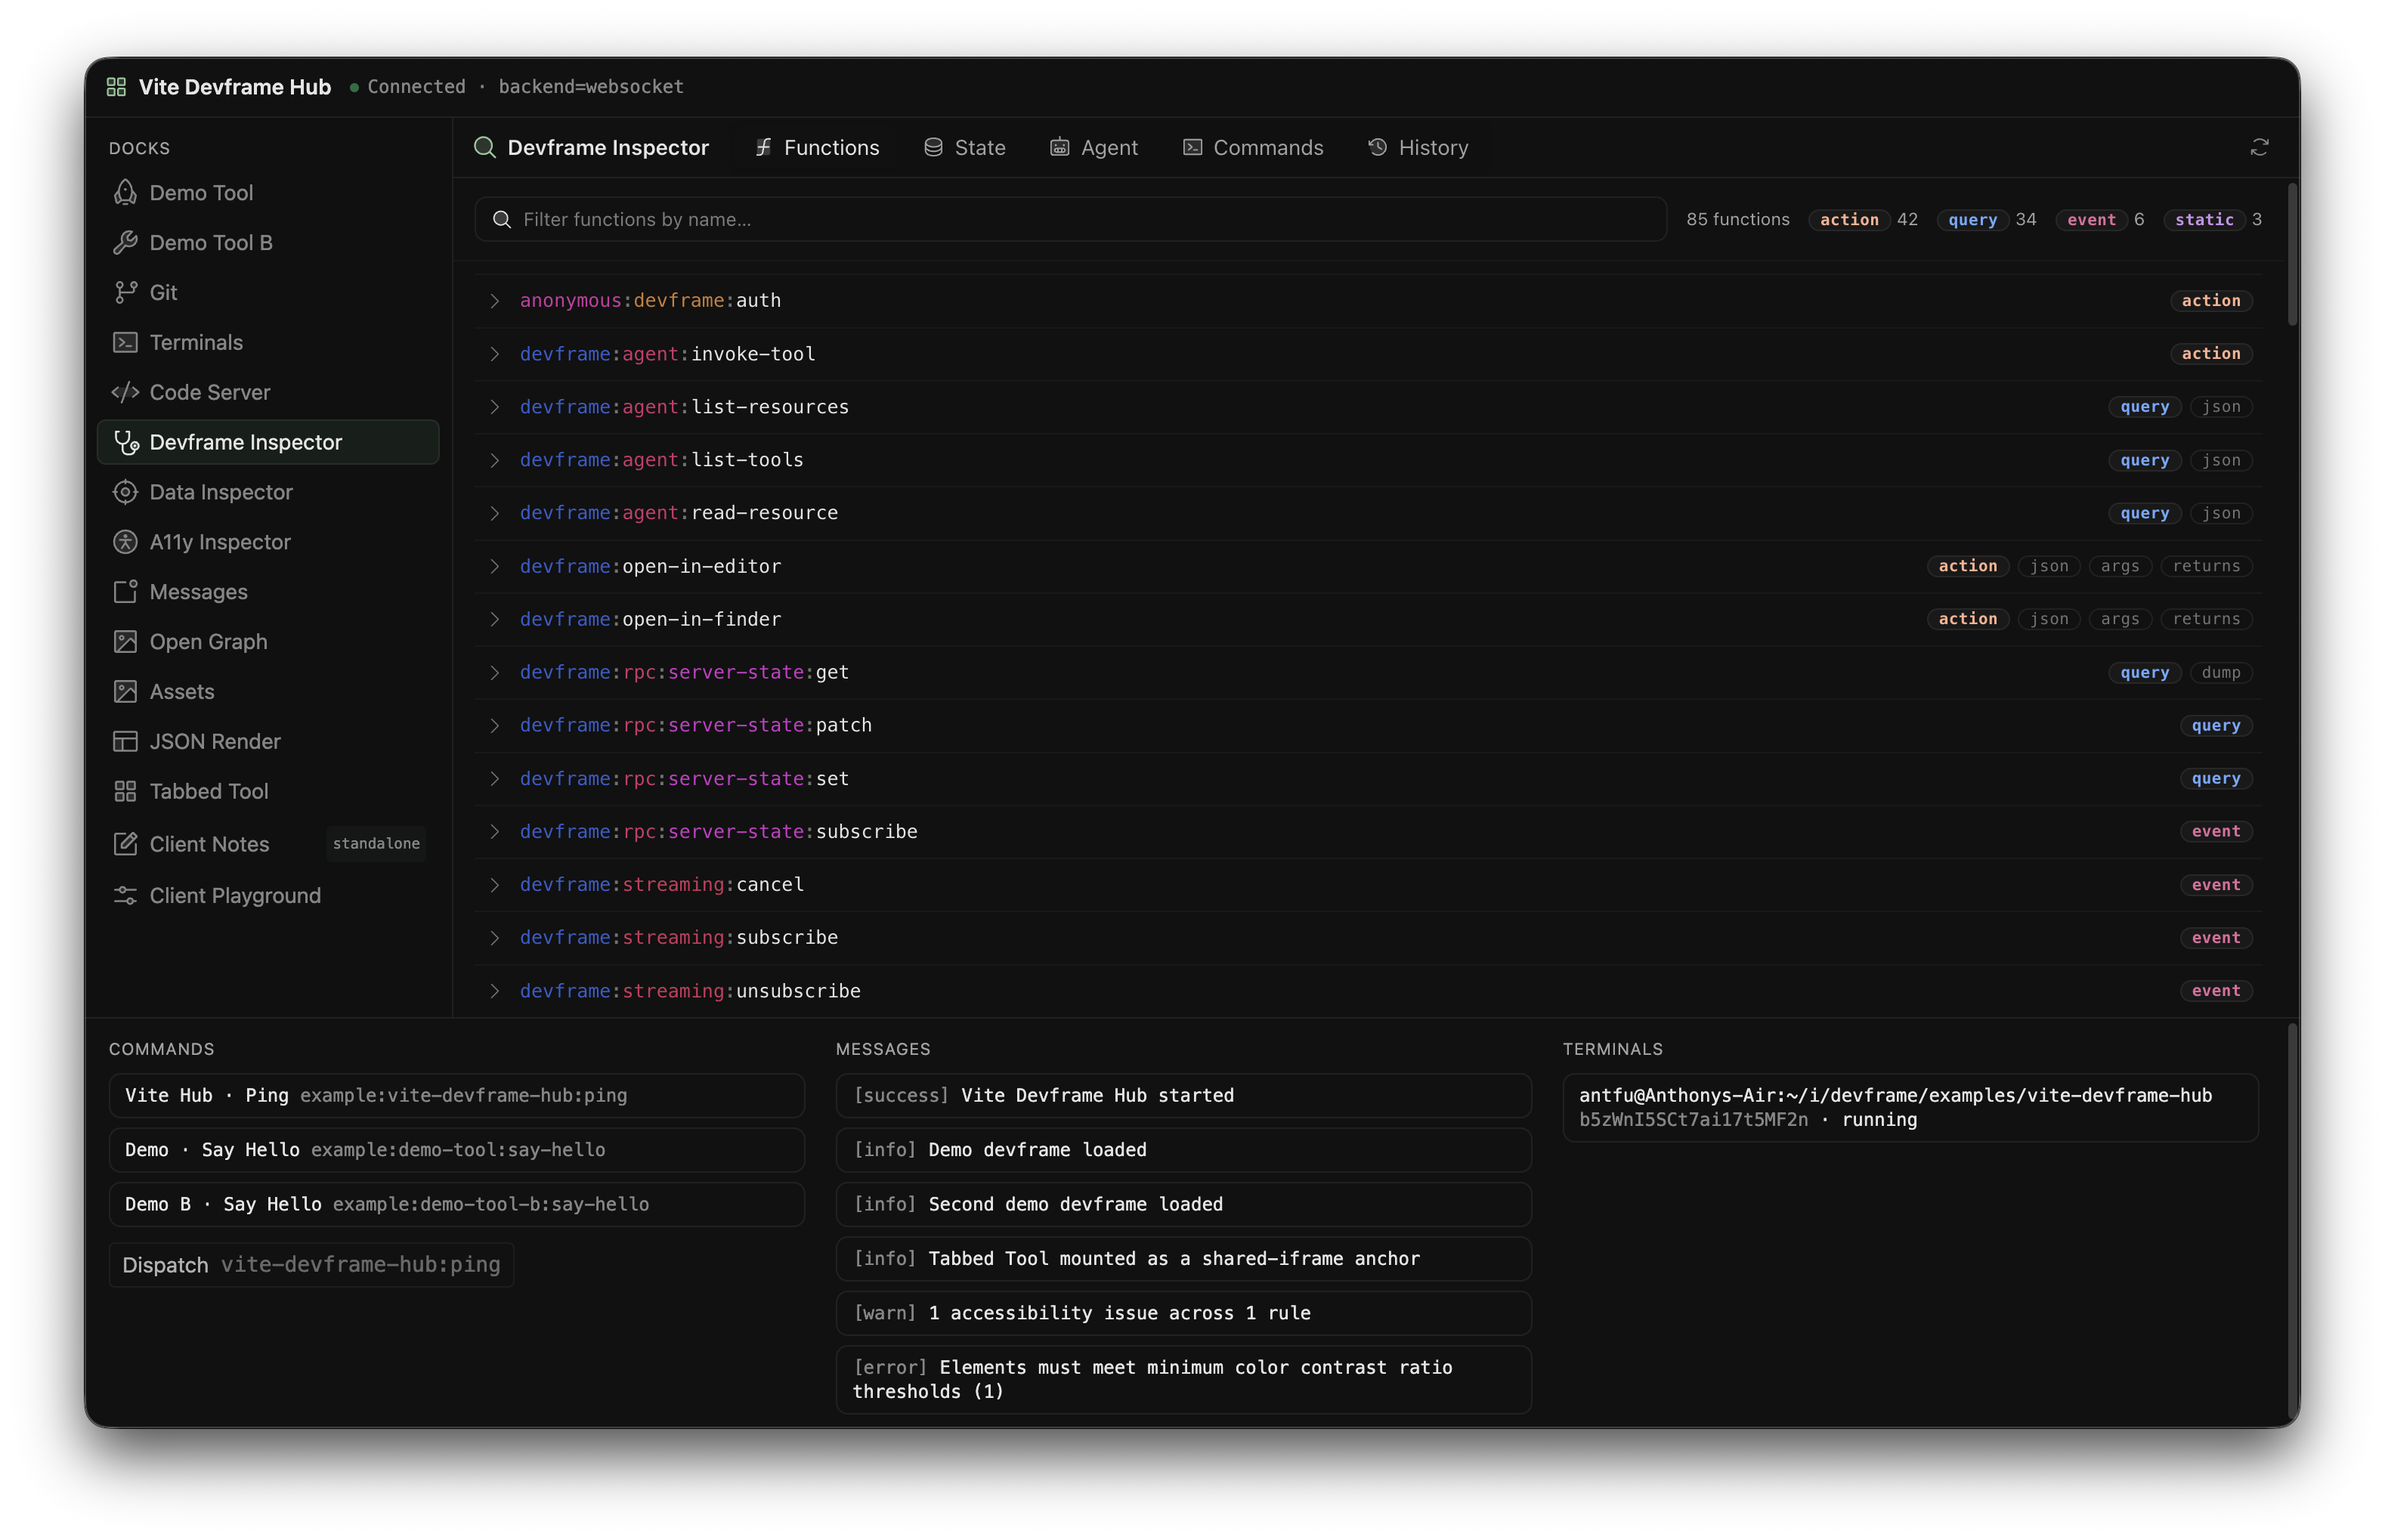Open the running terminal session entry
The image size is (2385, 1540).
coord(1910,1108)
